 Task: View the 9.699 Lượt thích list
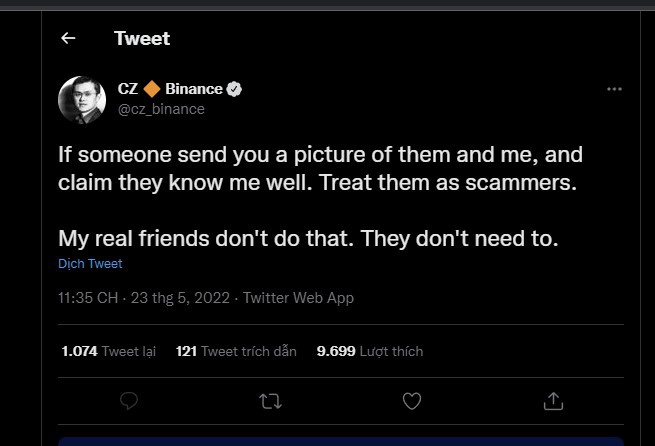pos(370,351)
